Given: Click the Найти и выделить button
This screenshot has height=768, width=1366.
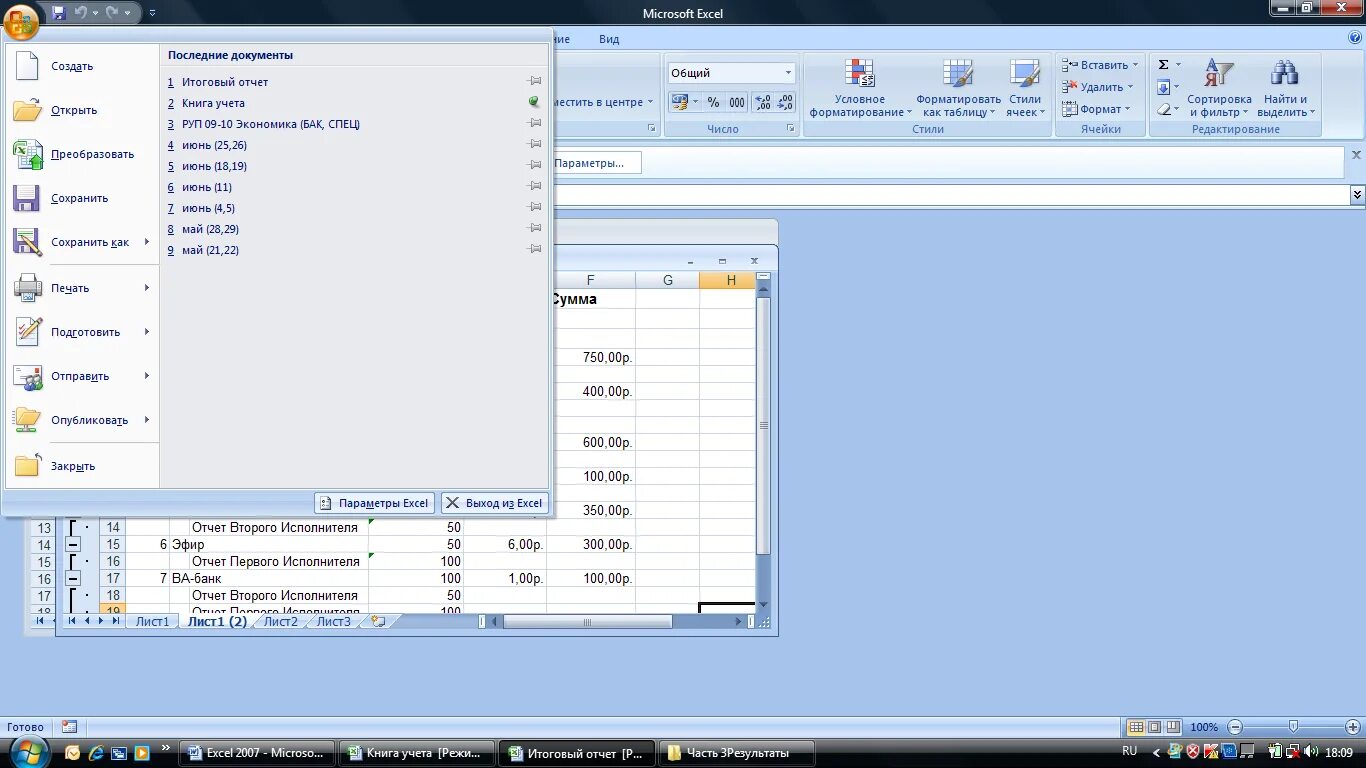Looking at the screenshot, I should [x=1285, y=88].
